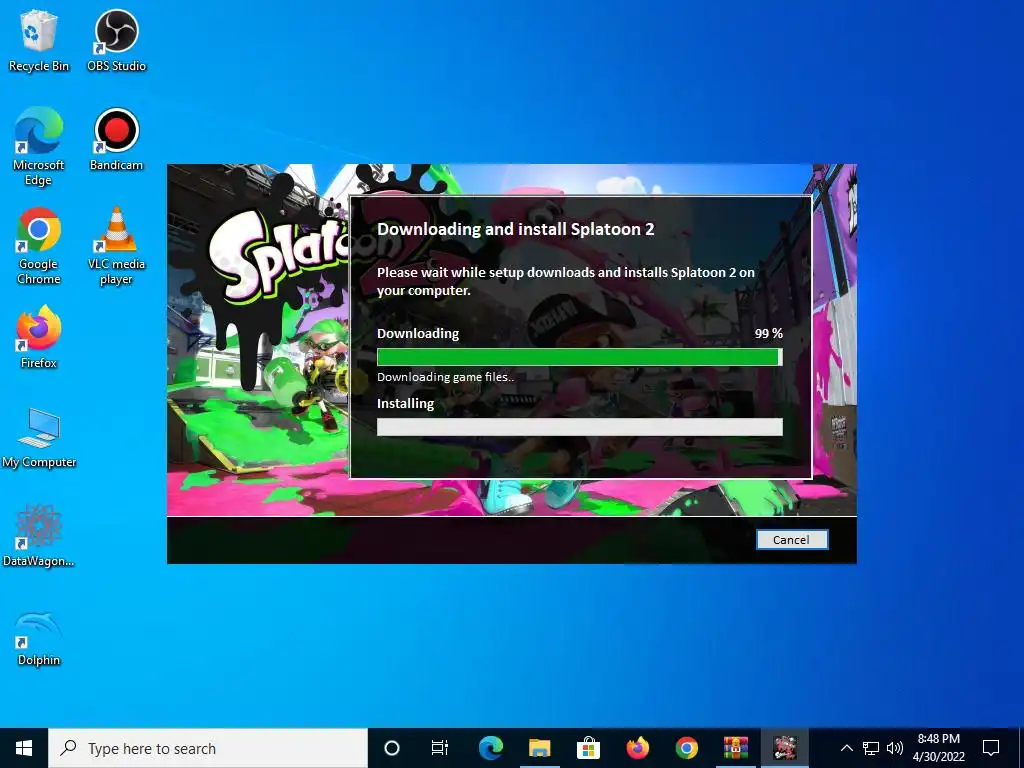The height and width of the screenshot is (768, 1024).
Task: Switch to the Splatoon installer taskbar icon
Action: coord(785,748)
